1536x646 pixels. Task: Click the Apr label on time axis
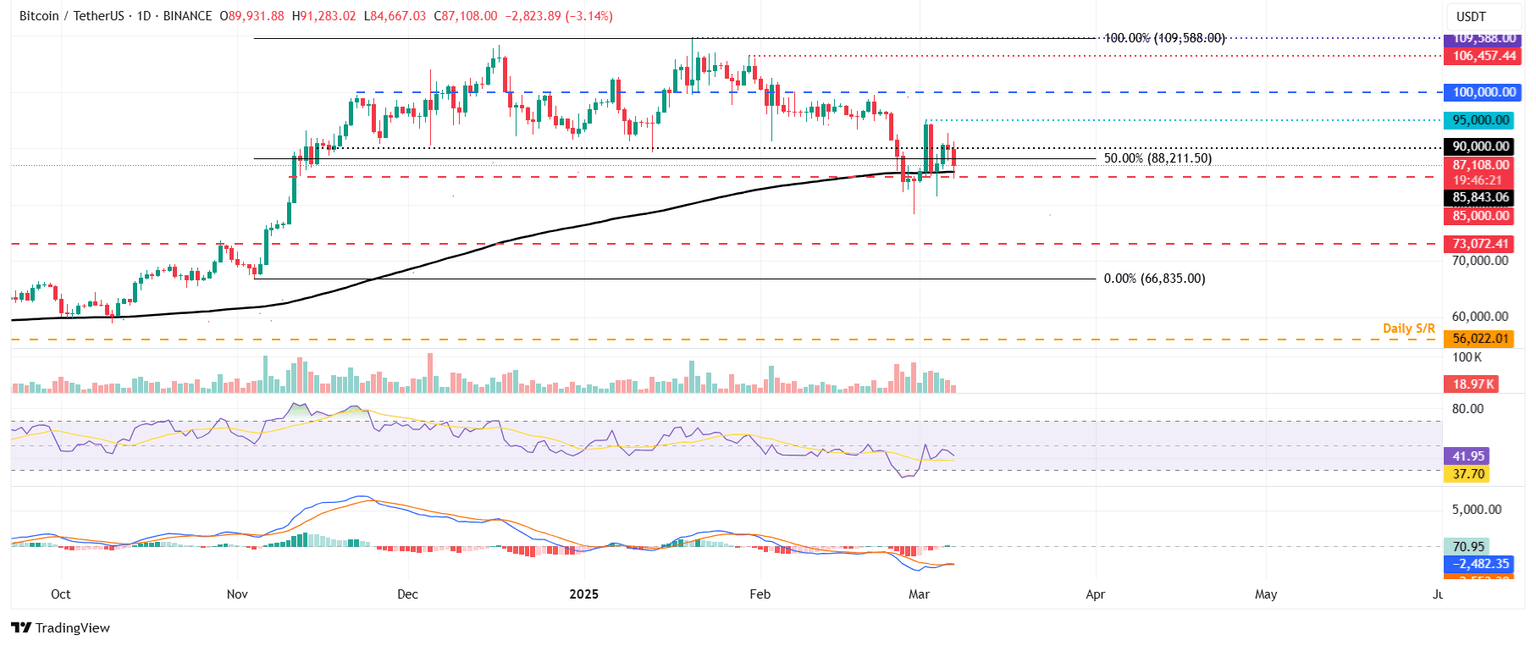click(1096, 593)
